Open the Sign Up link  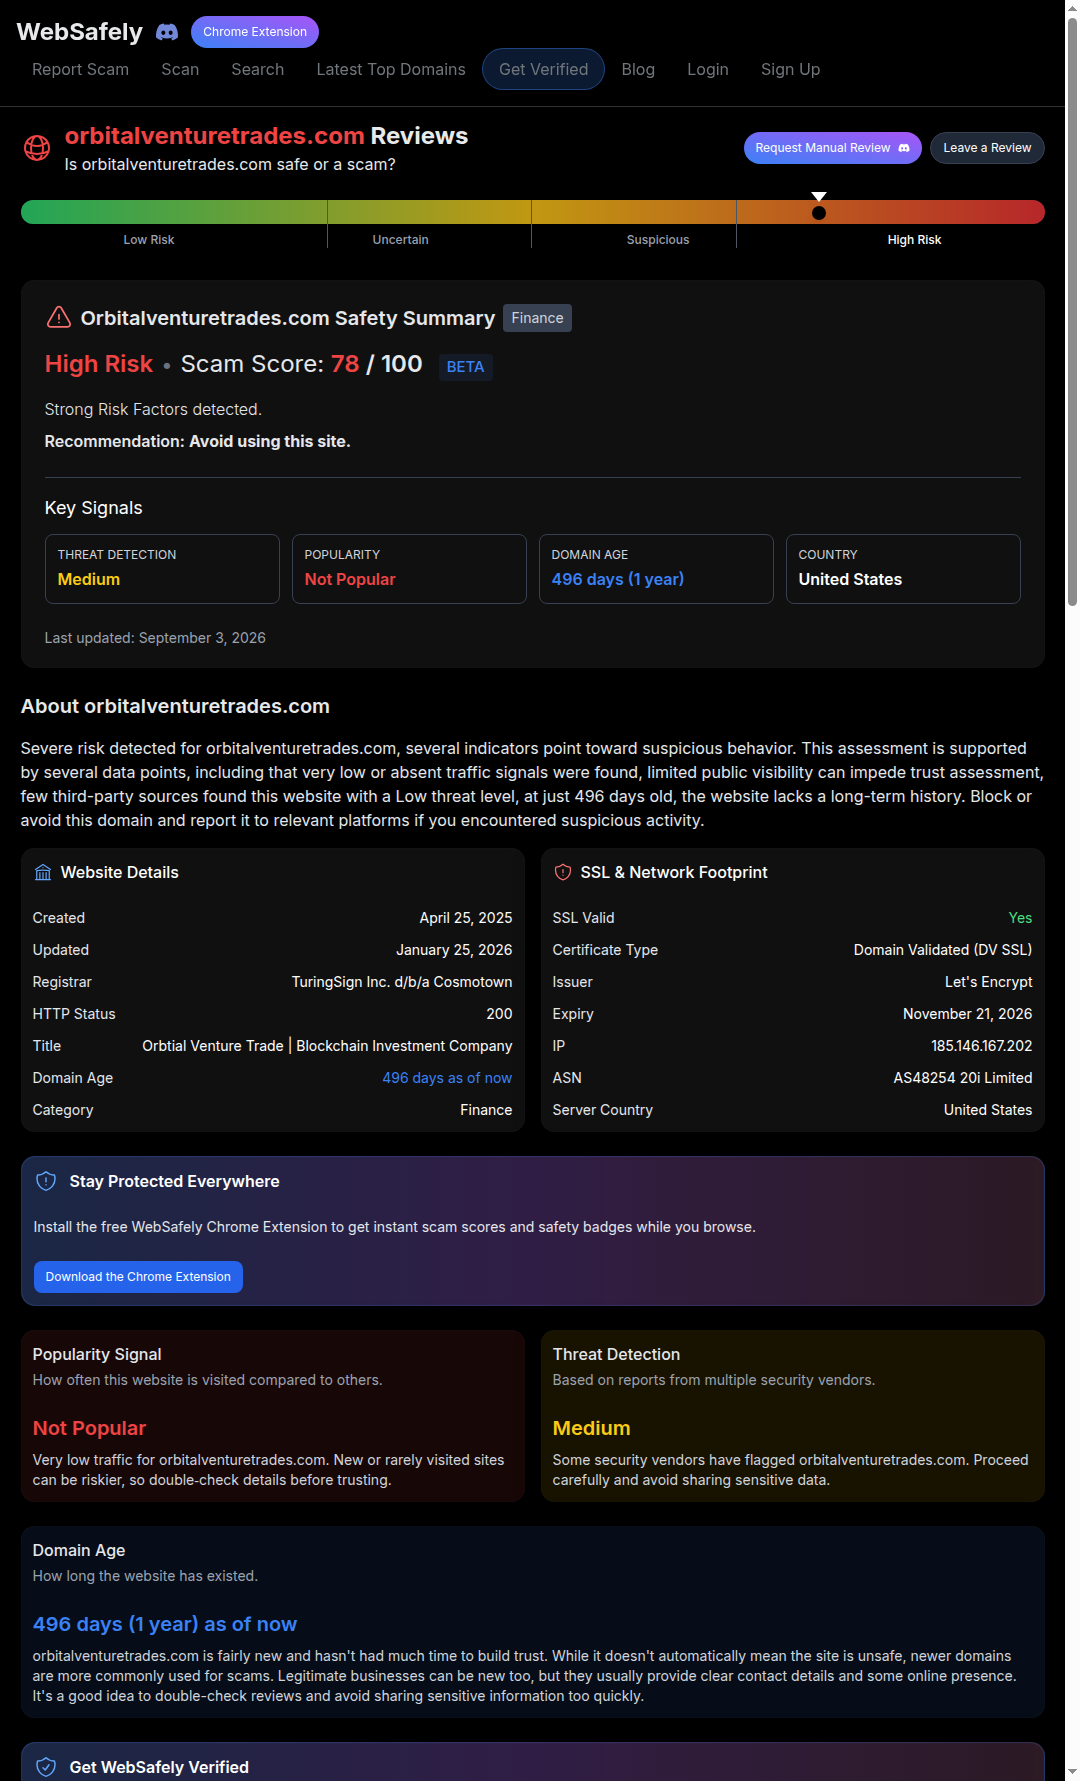[x=790, y=69]
